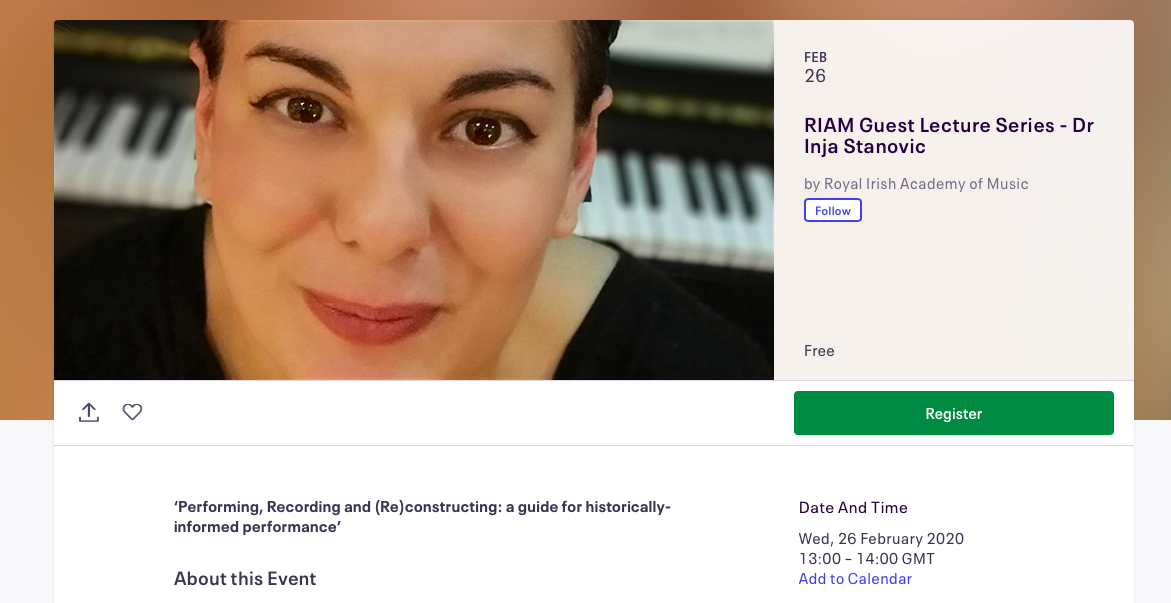Click the blurred orange page background
The width and height of the screenshot is (1171, 603).
coord(26,200)
